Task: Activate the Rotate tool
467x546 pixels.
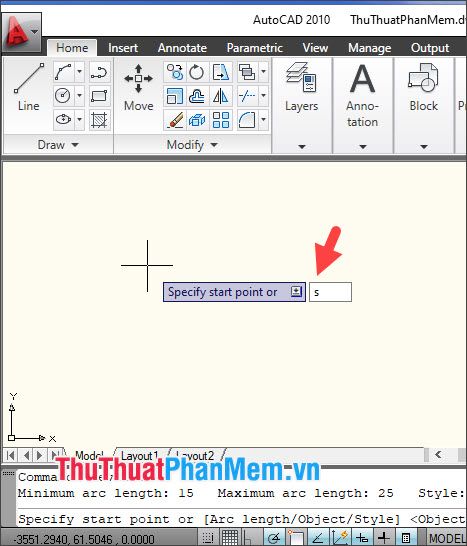Action: [197, 72]
